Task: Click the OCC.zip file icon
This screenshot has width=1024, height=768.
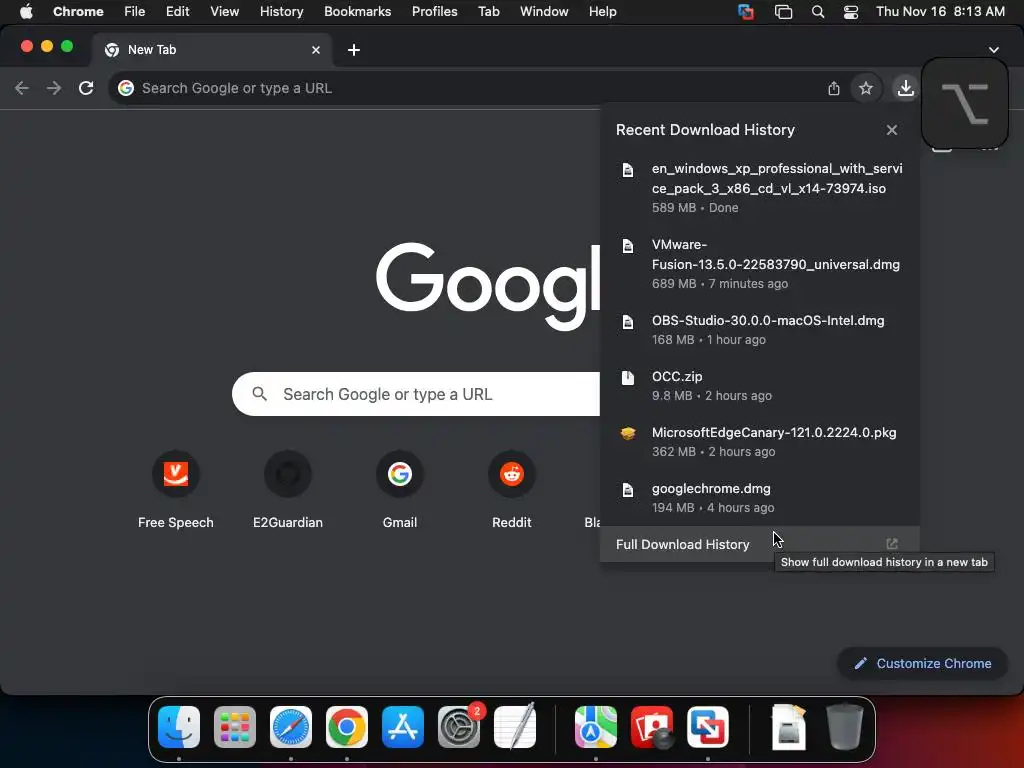Action: (628, 377)
